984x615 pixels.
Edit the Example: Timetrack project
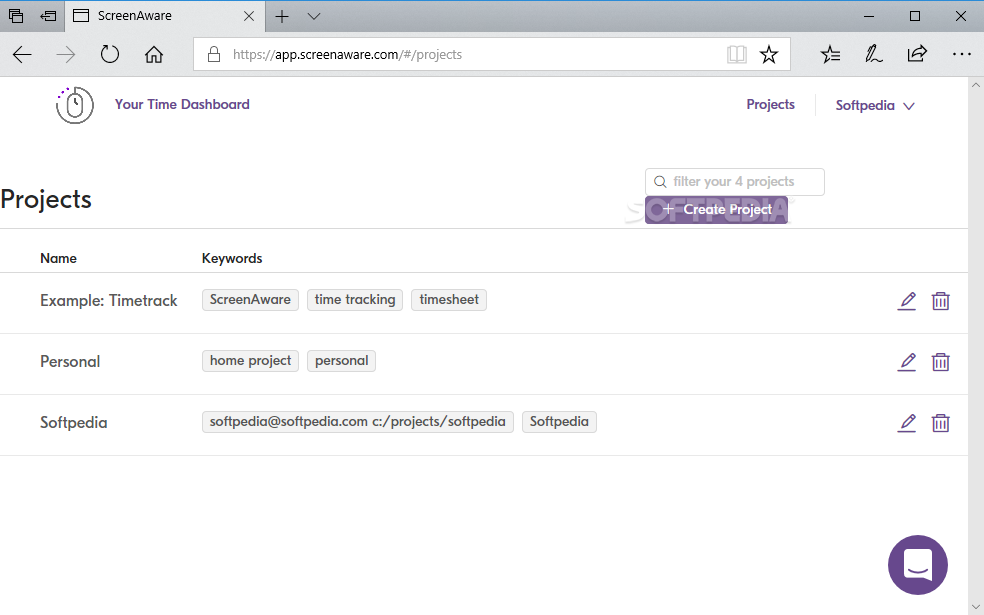pos(907,301)
